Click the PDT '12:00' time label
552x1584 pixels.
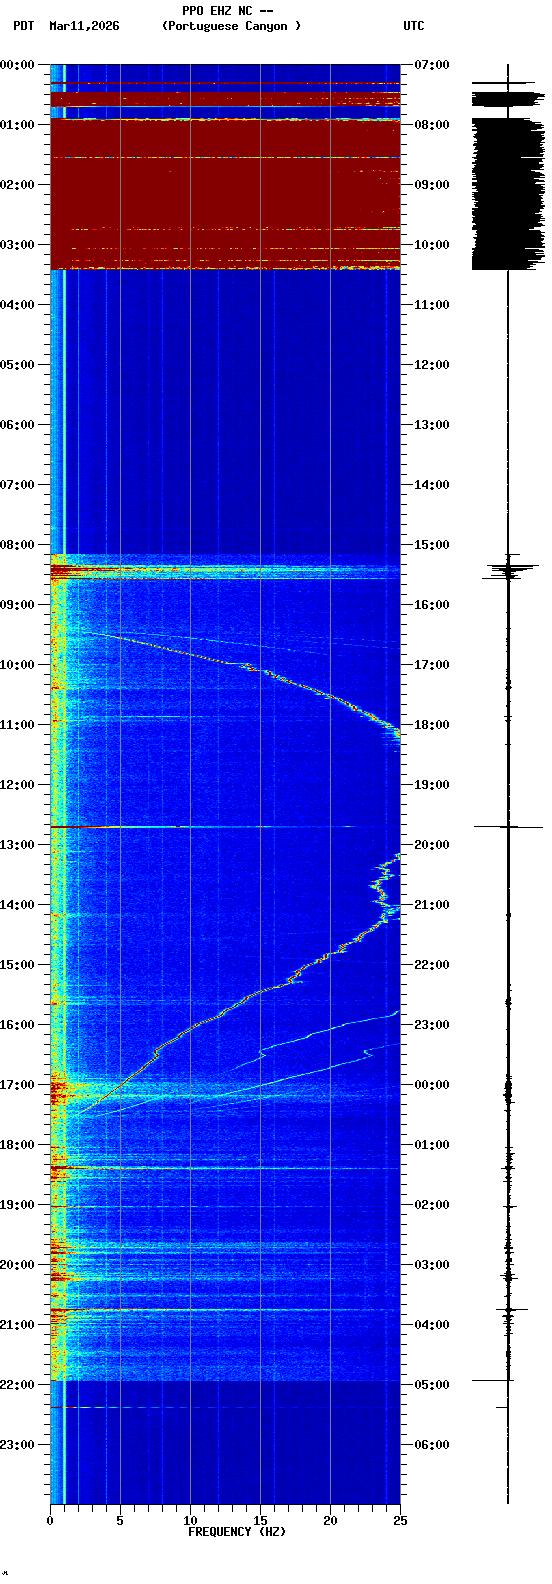tap(17, 785)
